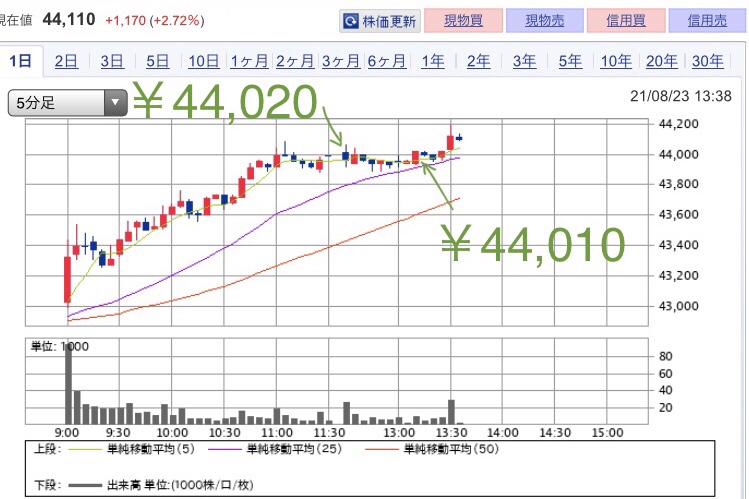This screenshot has width=749, height=499.
Task: Click the 9:00 time axis label
Action: tap(67, 433)
